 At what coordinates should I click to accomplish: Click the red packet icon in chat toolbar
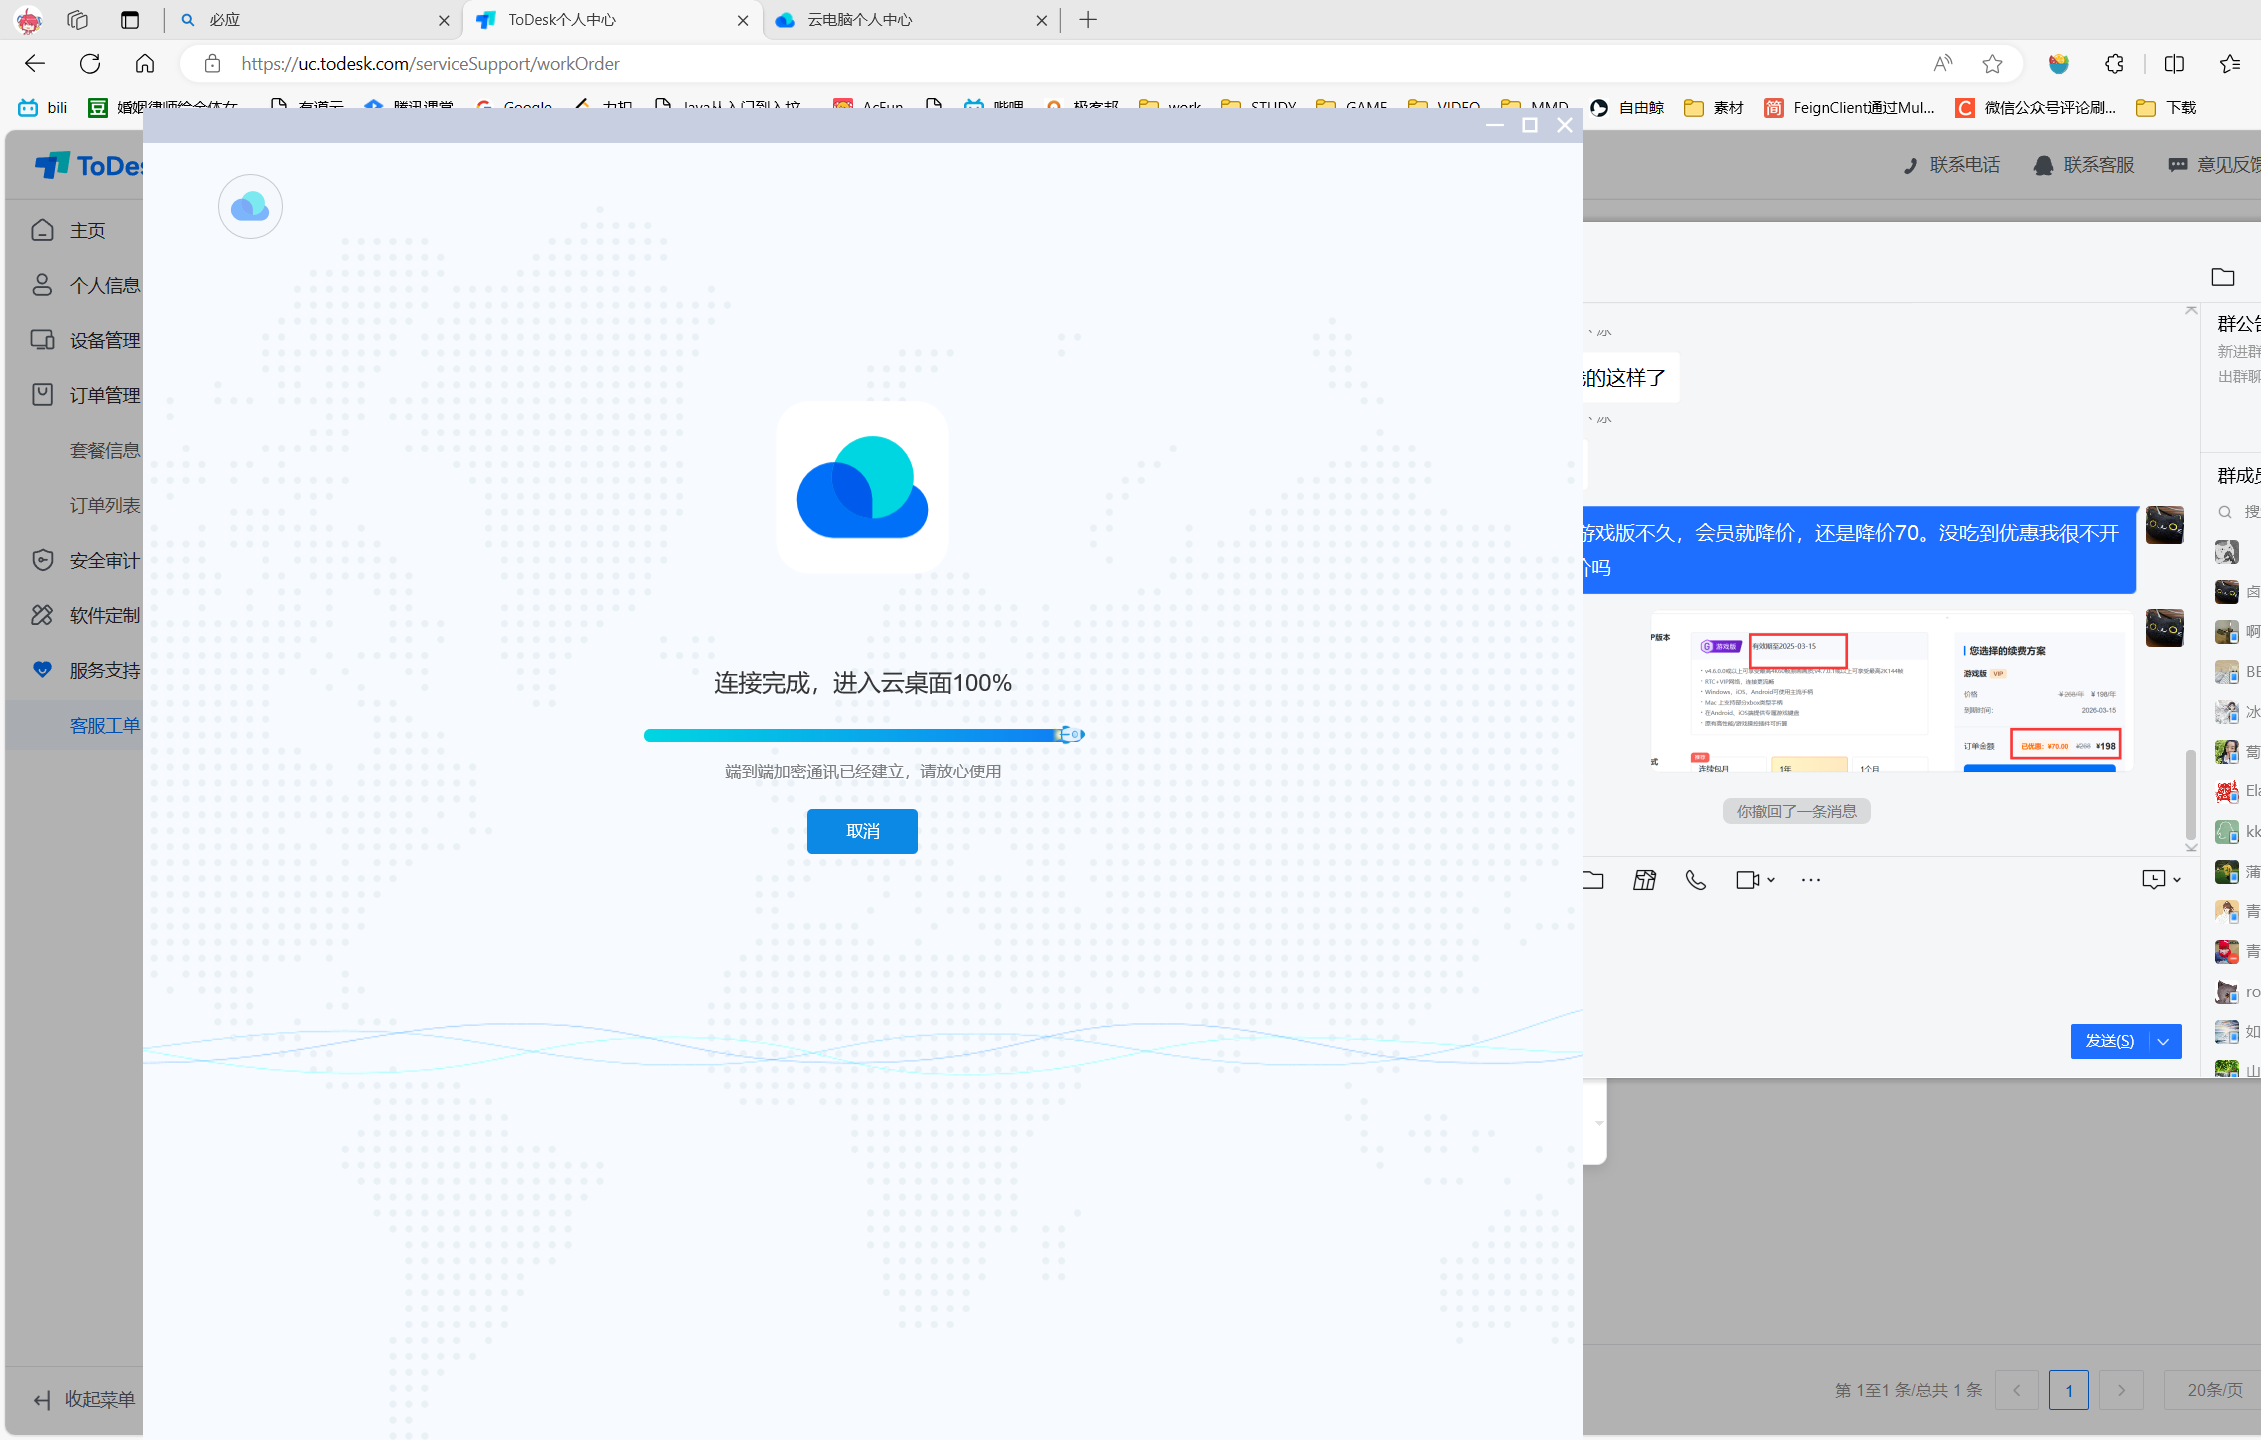point(1644,880)
